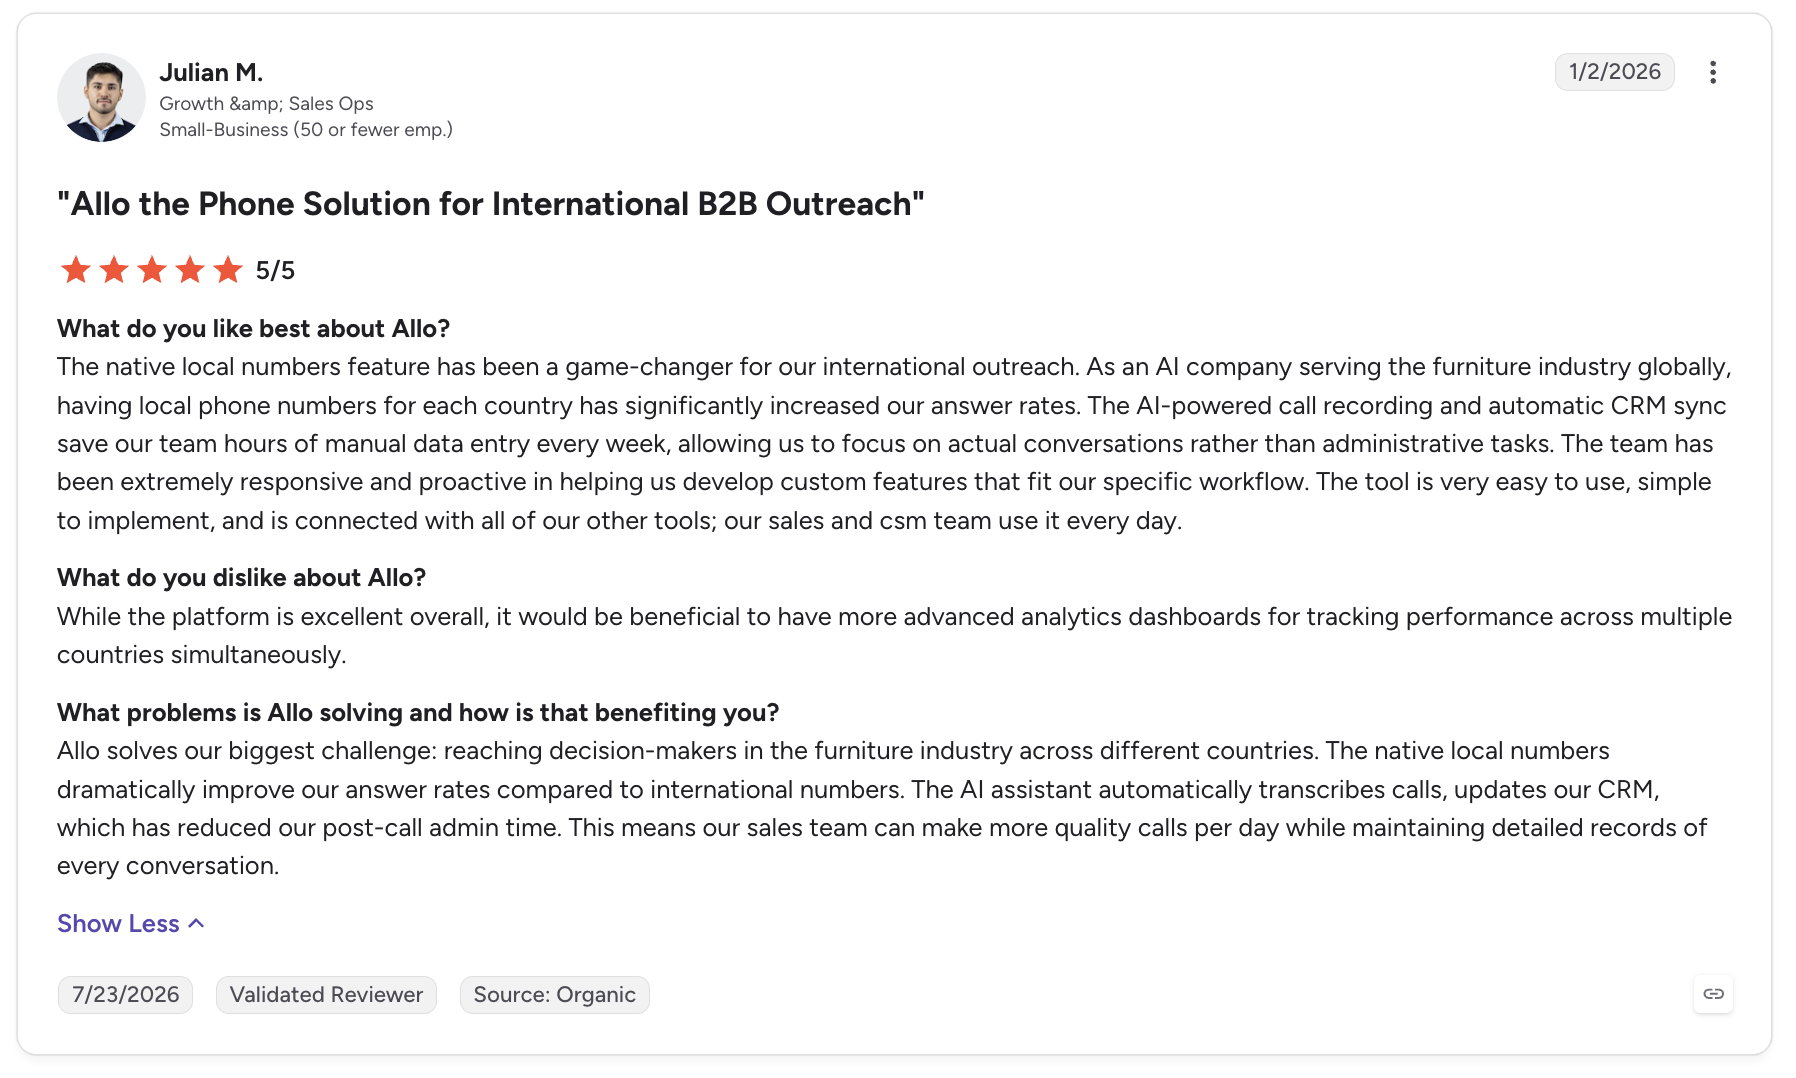Click the fourth rating star
1796x1078 pixels.
[x=190, y=270]
